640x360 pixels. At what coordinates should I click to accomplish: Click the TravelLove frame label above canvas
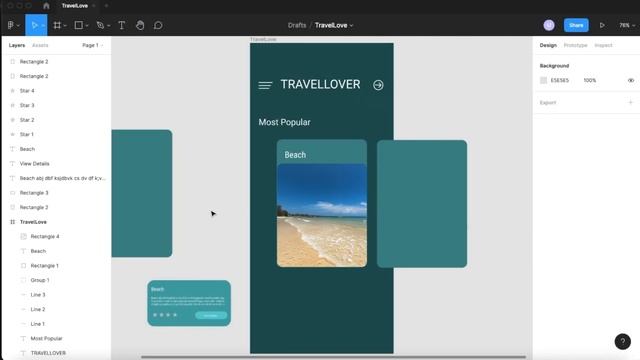click(263, 40)
